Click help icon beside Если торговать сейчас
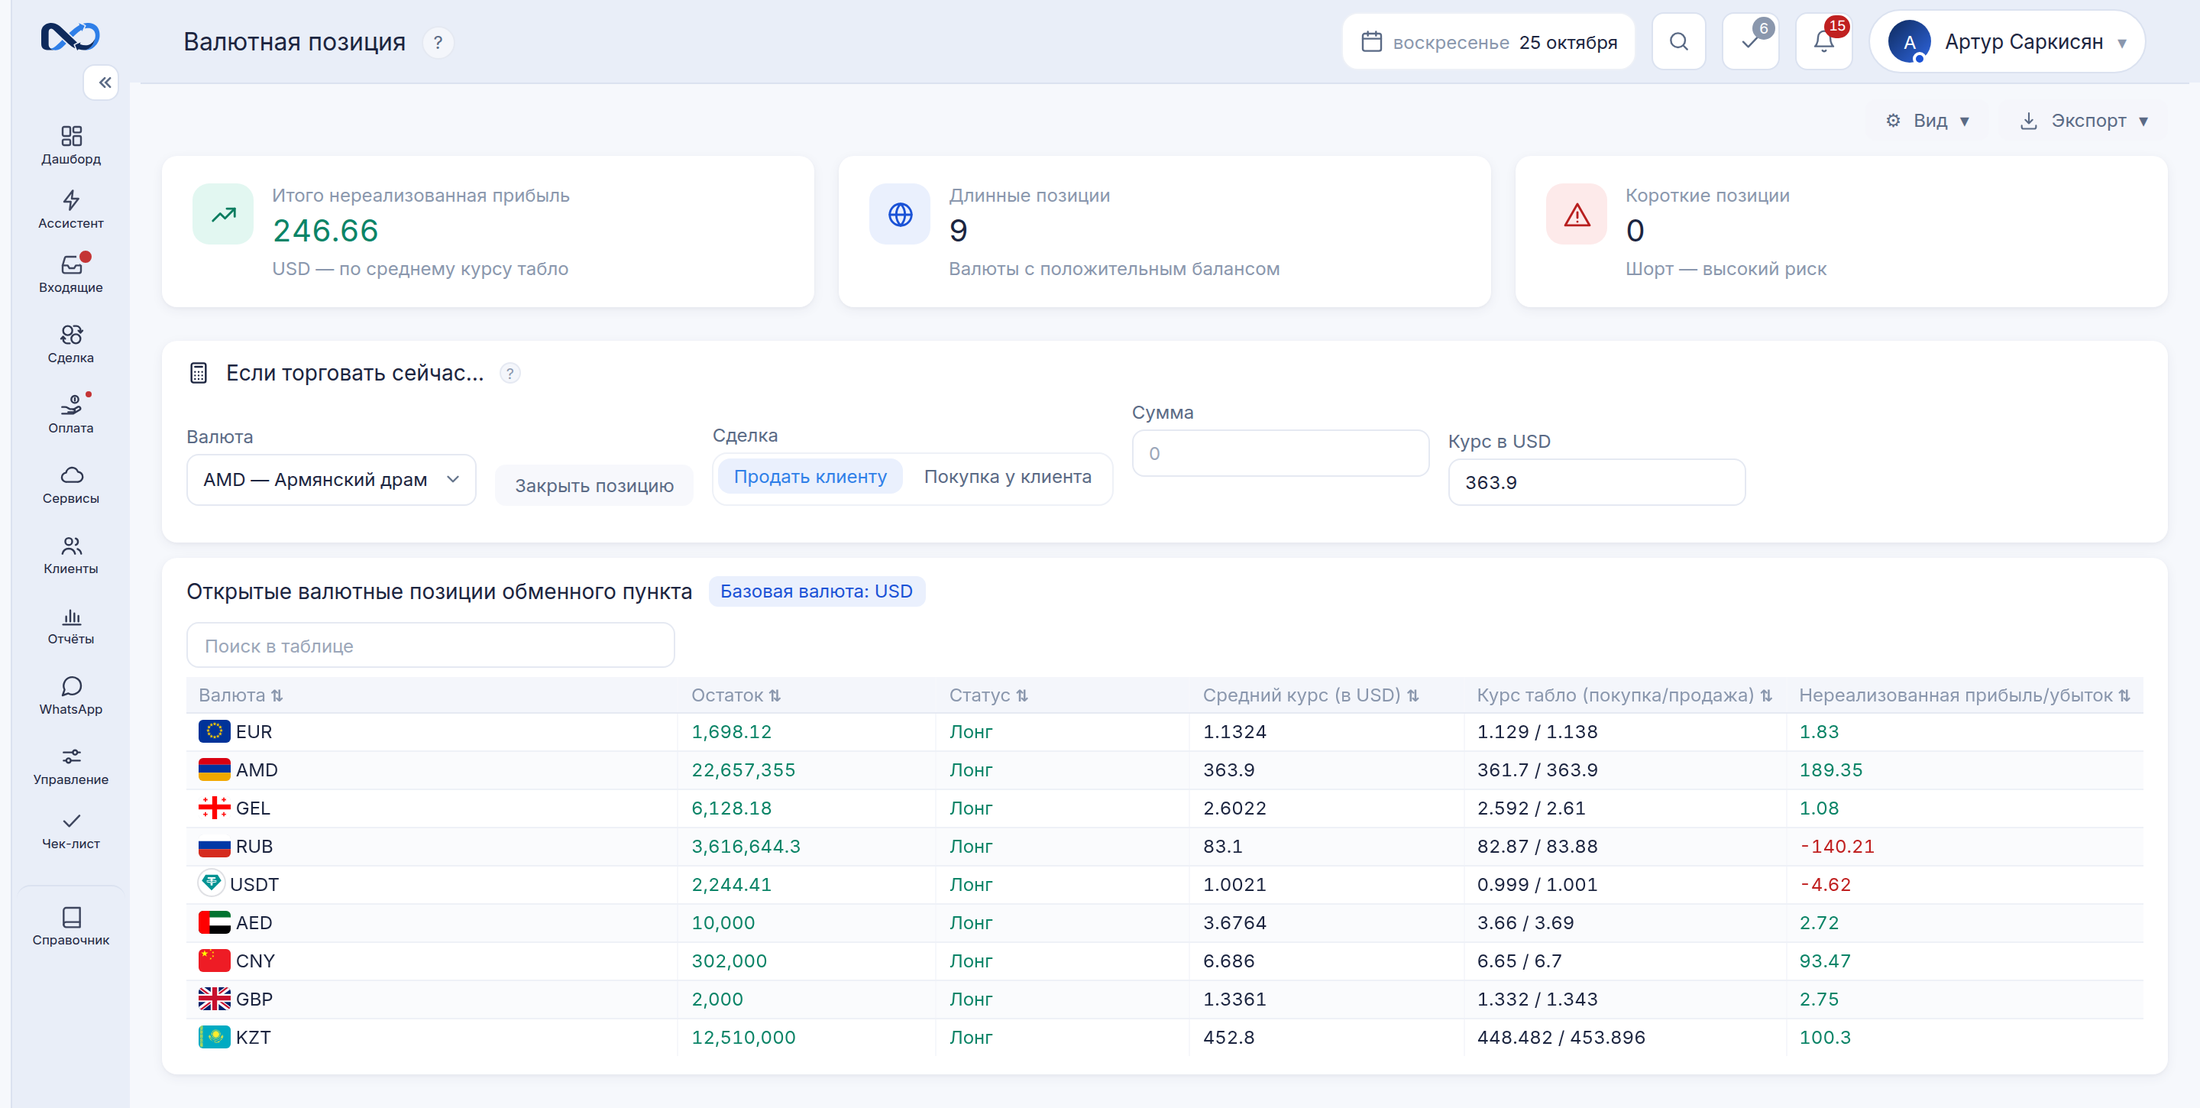 (x=510, y=373)
